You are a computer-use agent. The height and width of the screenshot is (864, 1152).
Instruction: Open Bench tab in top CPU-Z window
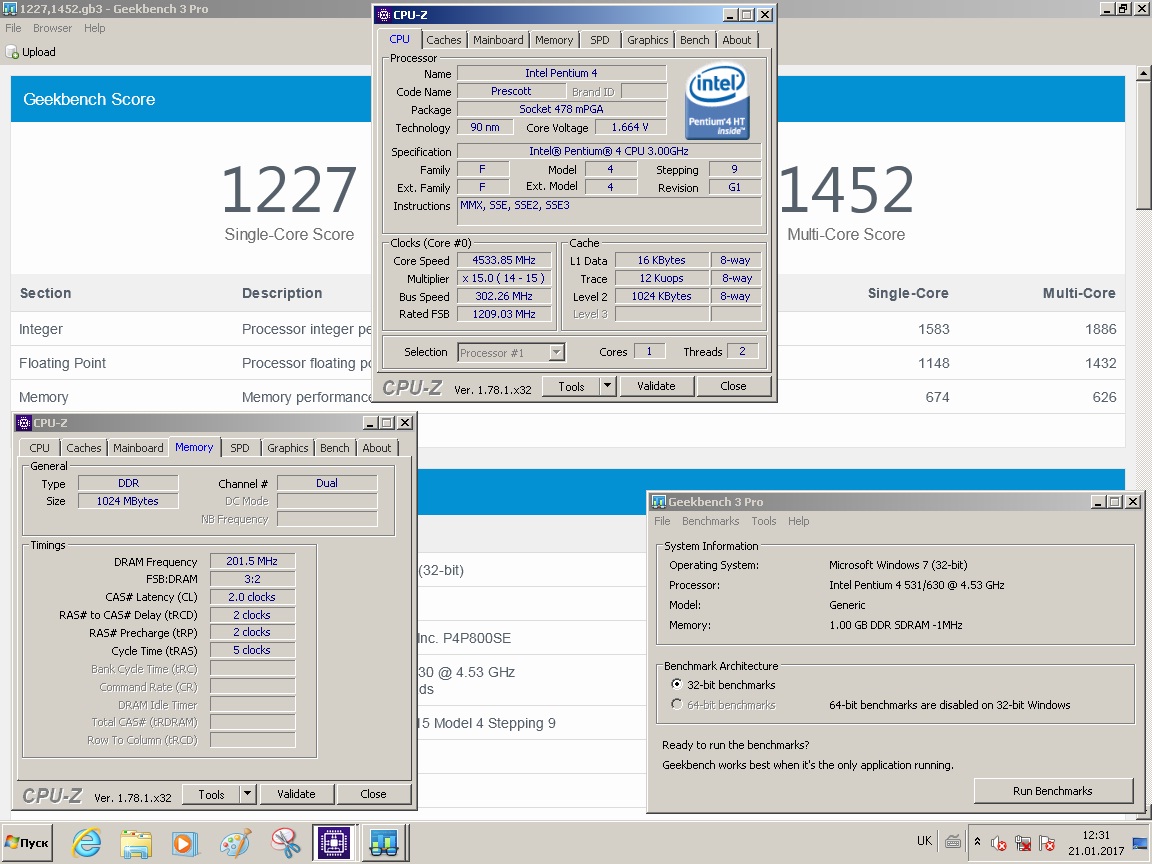694,40
